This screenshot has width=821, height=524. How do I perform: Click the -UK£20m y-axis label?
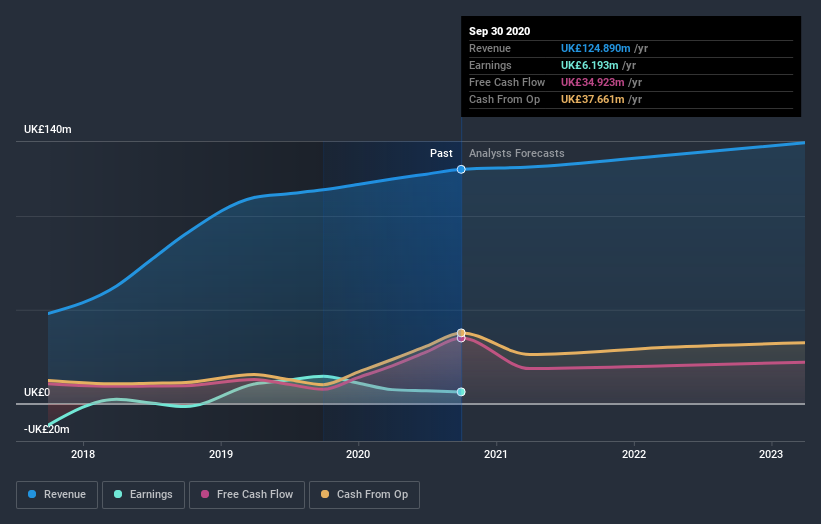47,429
